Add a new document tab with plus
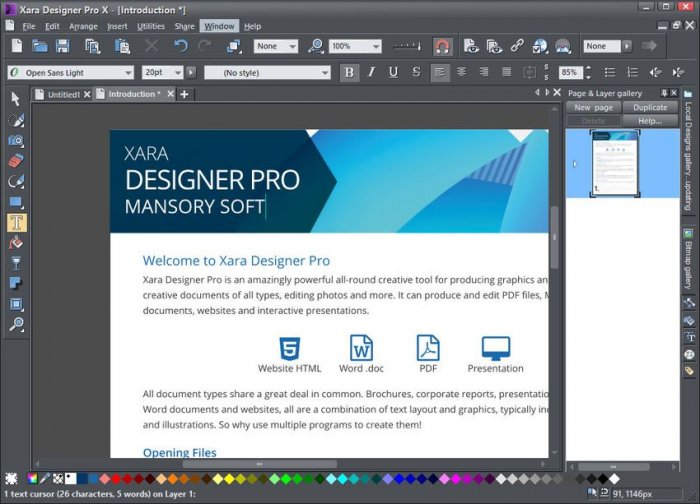This screenshot has width=700, height=504. [184, 94]
